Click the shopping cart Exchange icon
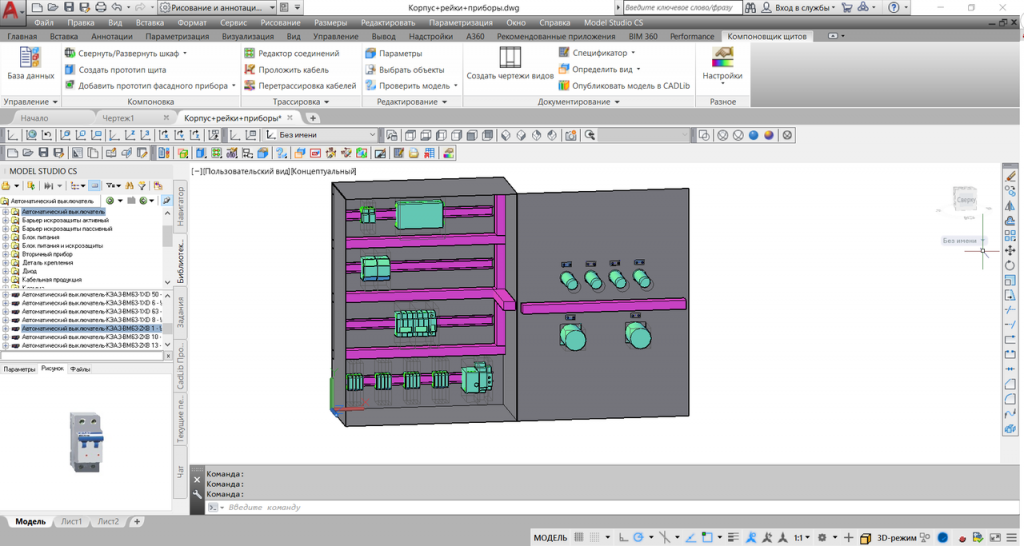This screenshot has width=1024, height=546. (x=847, y=8)
